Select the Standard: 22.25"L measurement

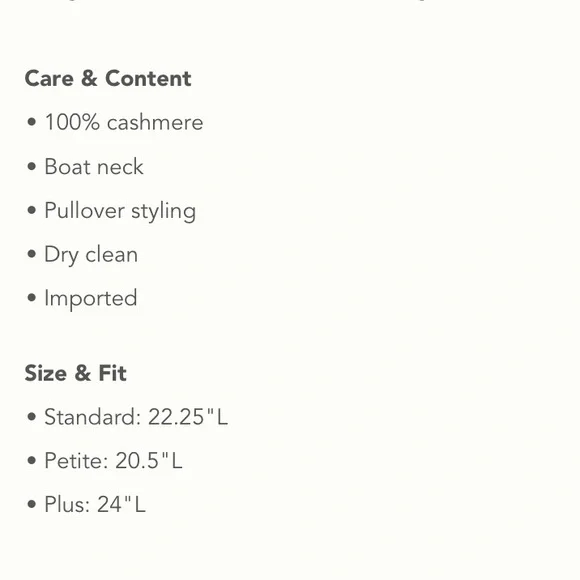click(136, 417)
